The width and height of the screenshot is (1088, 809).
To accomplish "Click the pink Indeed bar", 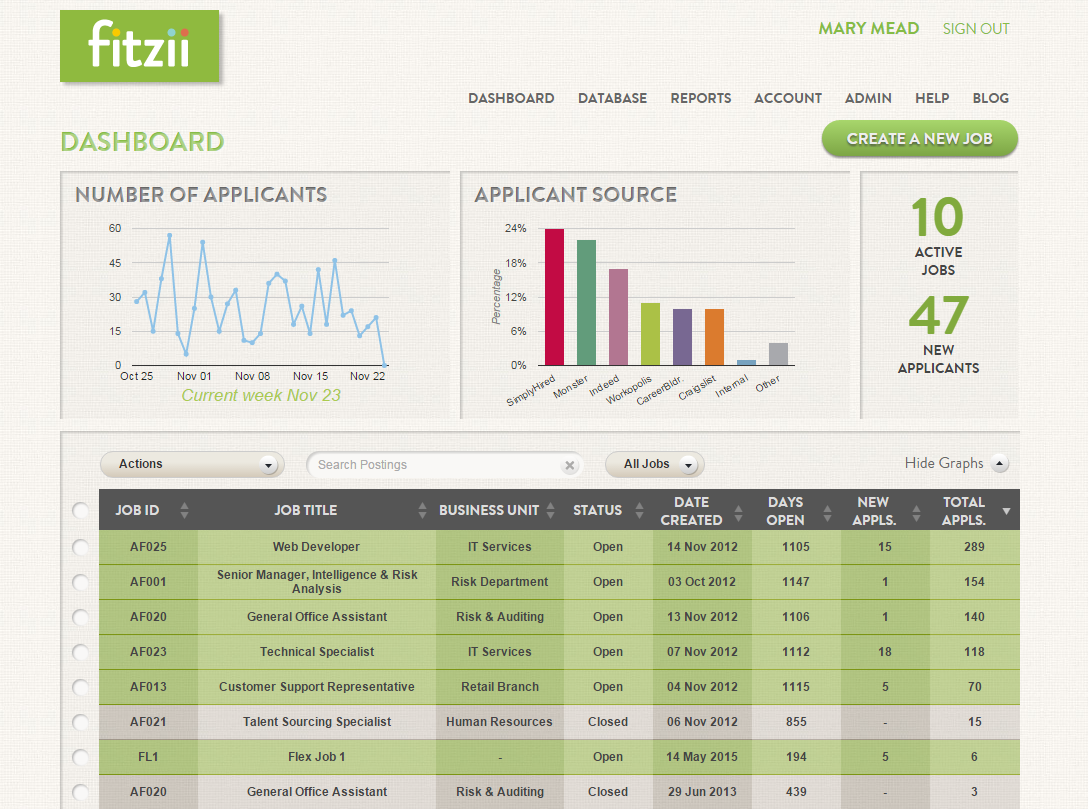I will point(618,317).
